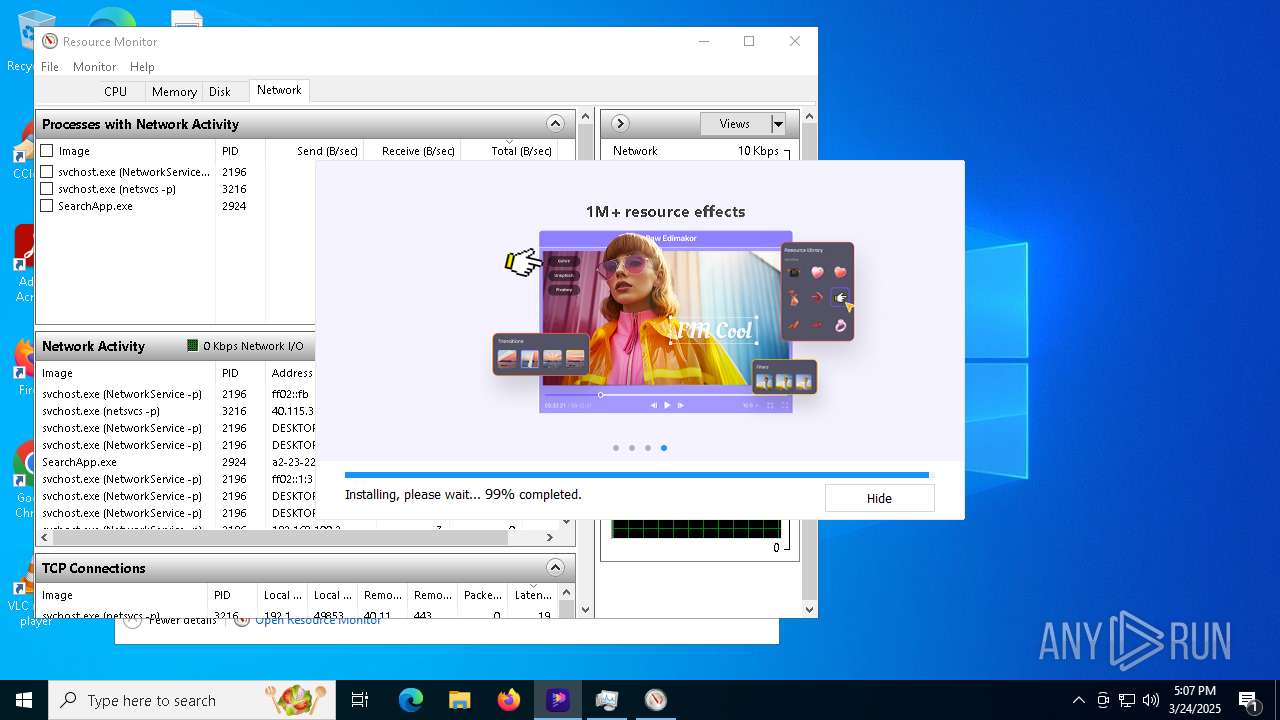Launch Microsoft Edge from taskbar
Viewport: 1280px width, 720px height.
[411, 700]
